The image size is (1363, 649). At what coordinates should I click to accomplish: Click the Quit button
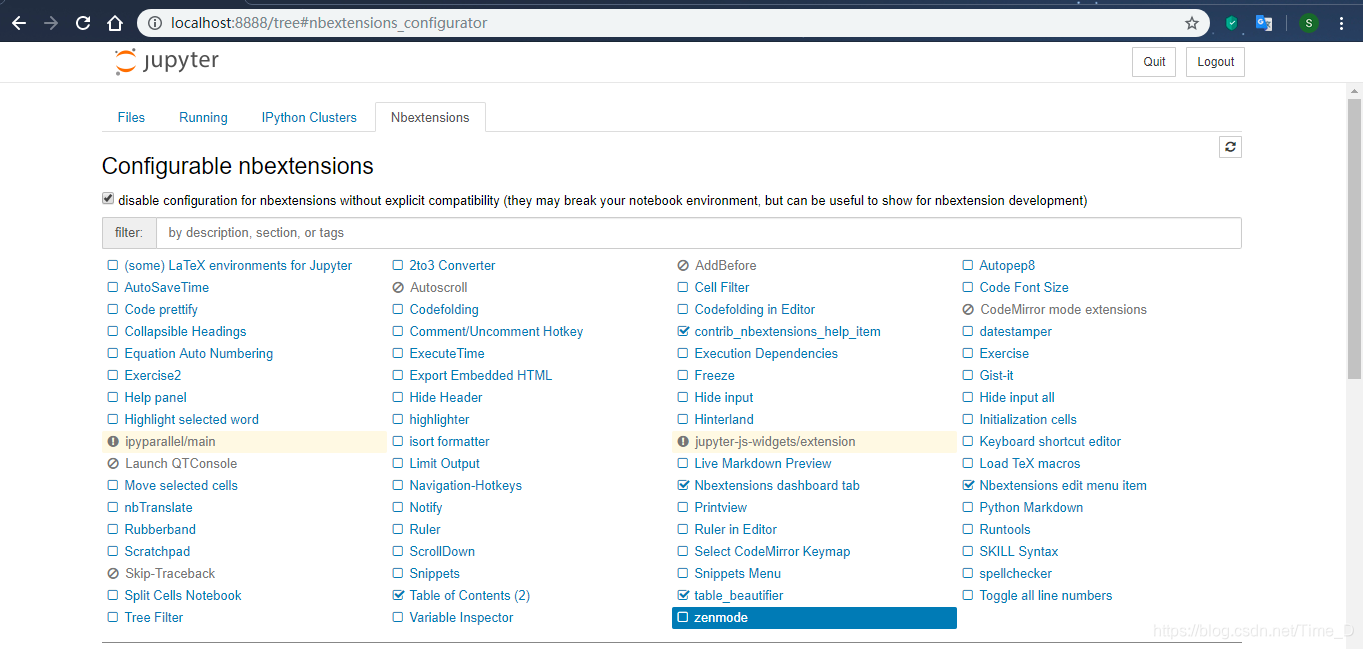coord(1154,61)
